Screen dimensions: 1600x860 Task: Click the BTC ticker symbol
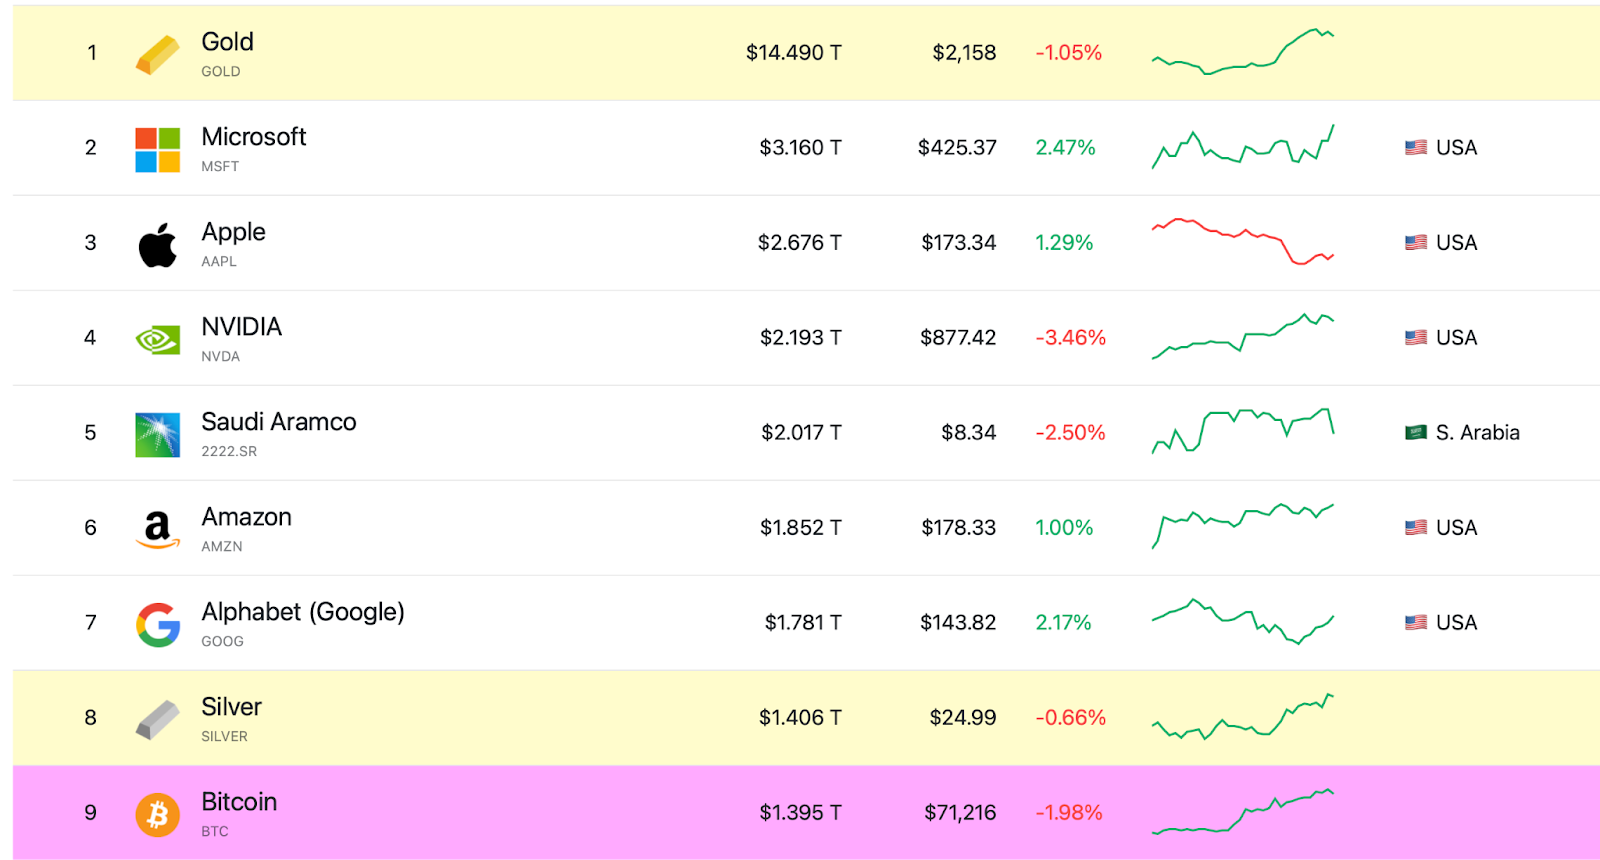tap(215, 831)
